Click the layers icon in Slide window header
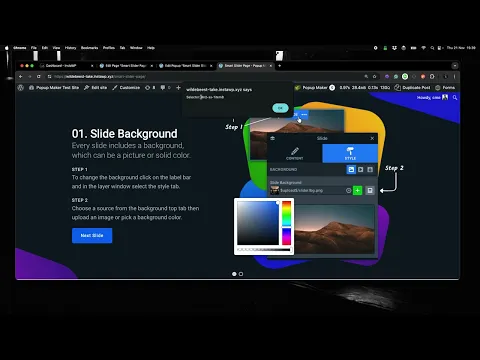Image resolution: width=480 pixels, height=360 pixels. (x=272, y=138)
